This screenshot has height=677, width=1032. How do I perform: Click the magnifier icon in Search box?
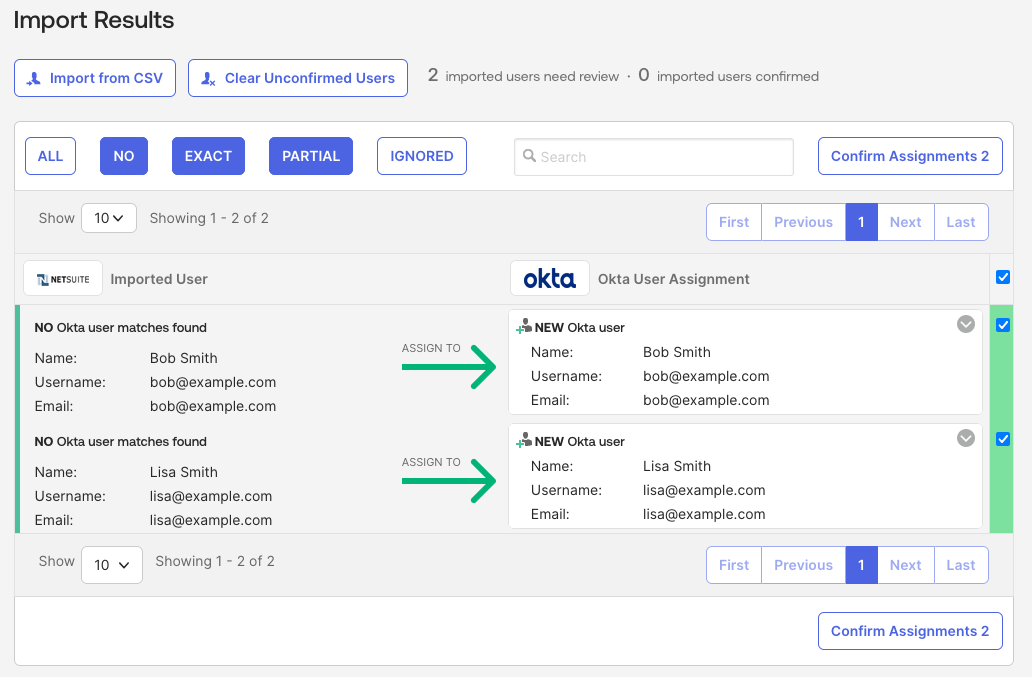[x=529, y=156]
